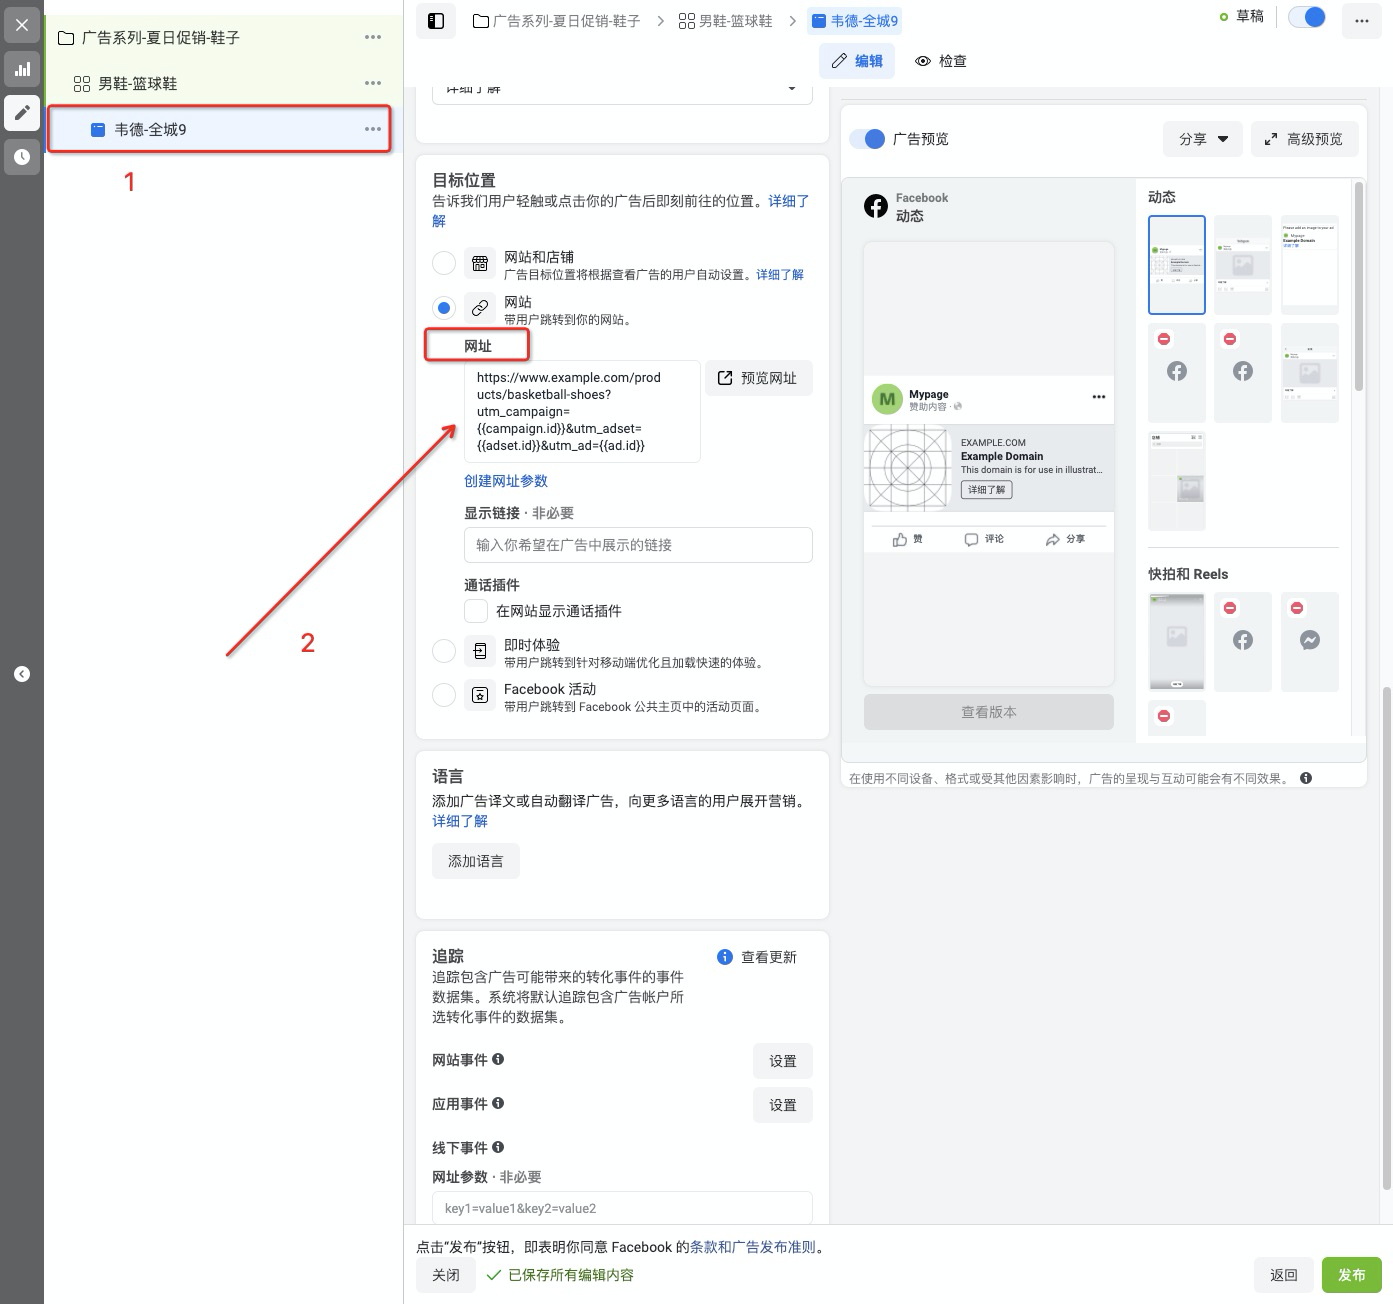Switch to the 编辑 tab
The image size is (1393, 1304).
[x=857, y=61]
